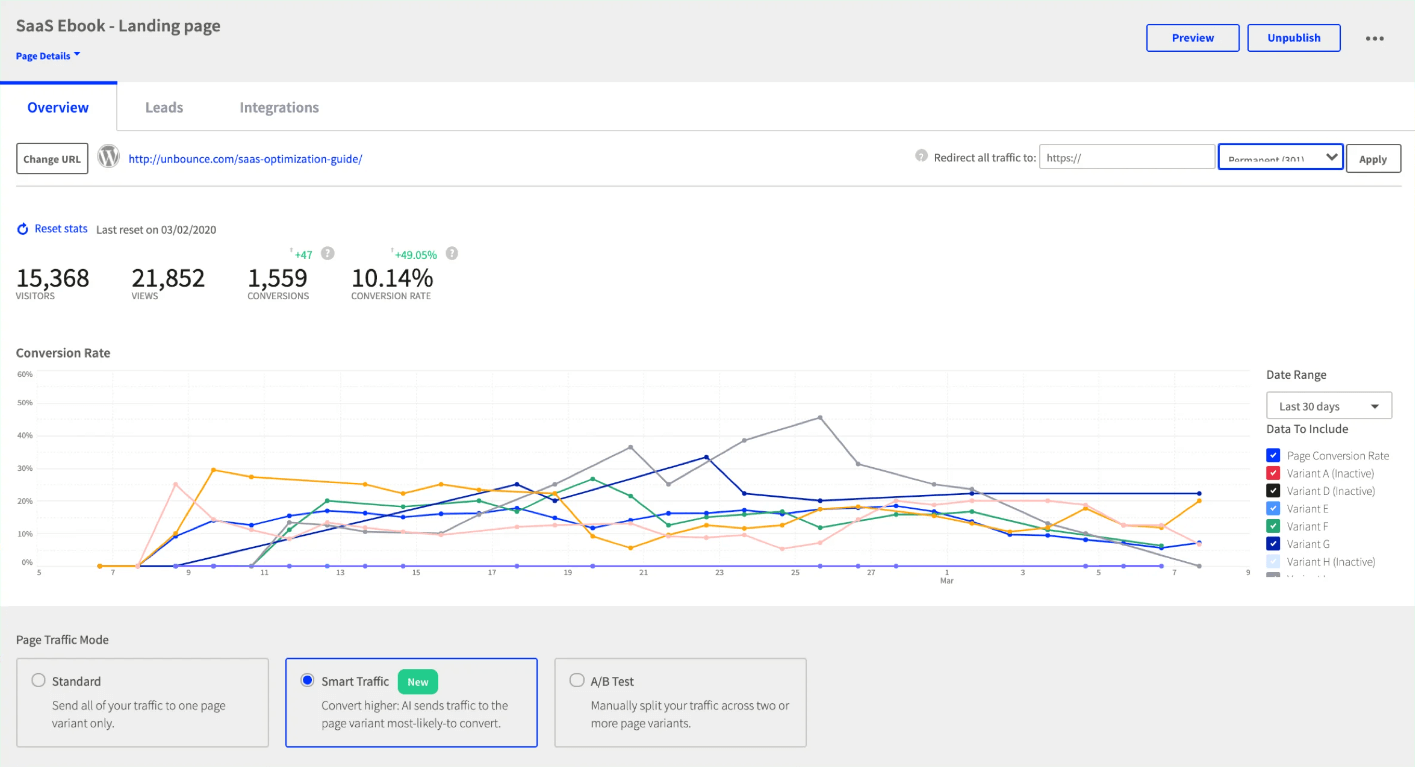Select the A/B Test traffic mode option
Image resolution: width=1415 pixels, height=767 pixels.
(x=577, y=679)
